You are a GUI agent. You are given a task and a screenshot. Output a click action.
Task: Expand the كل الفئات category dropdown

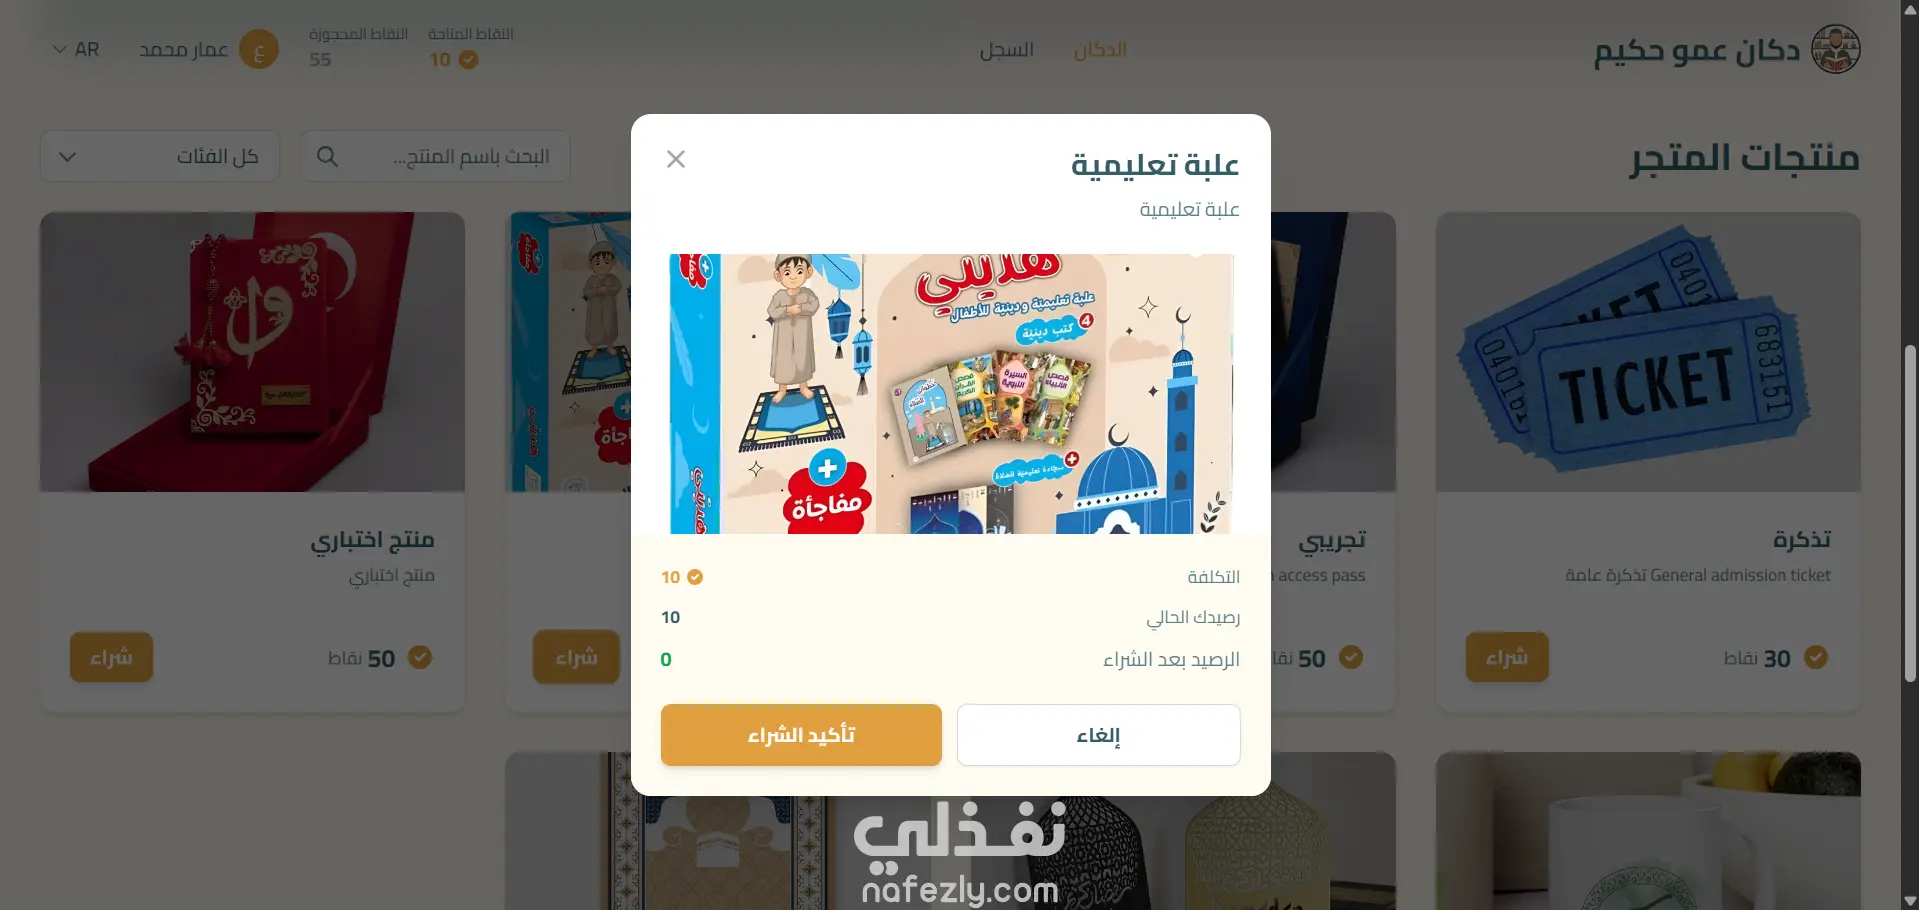coord(160,157)
